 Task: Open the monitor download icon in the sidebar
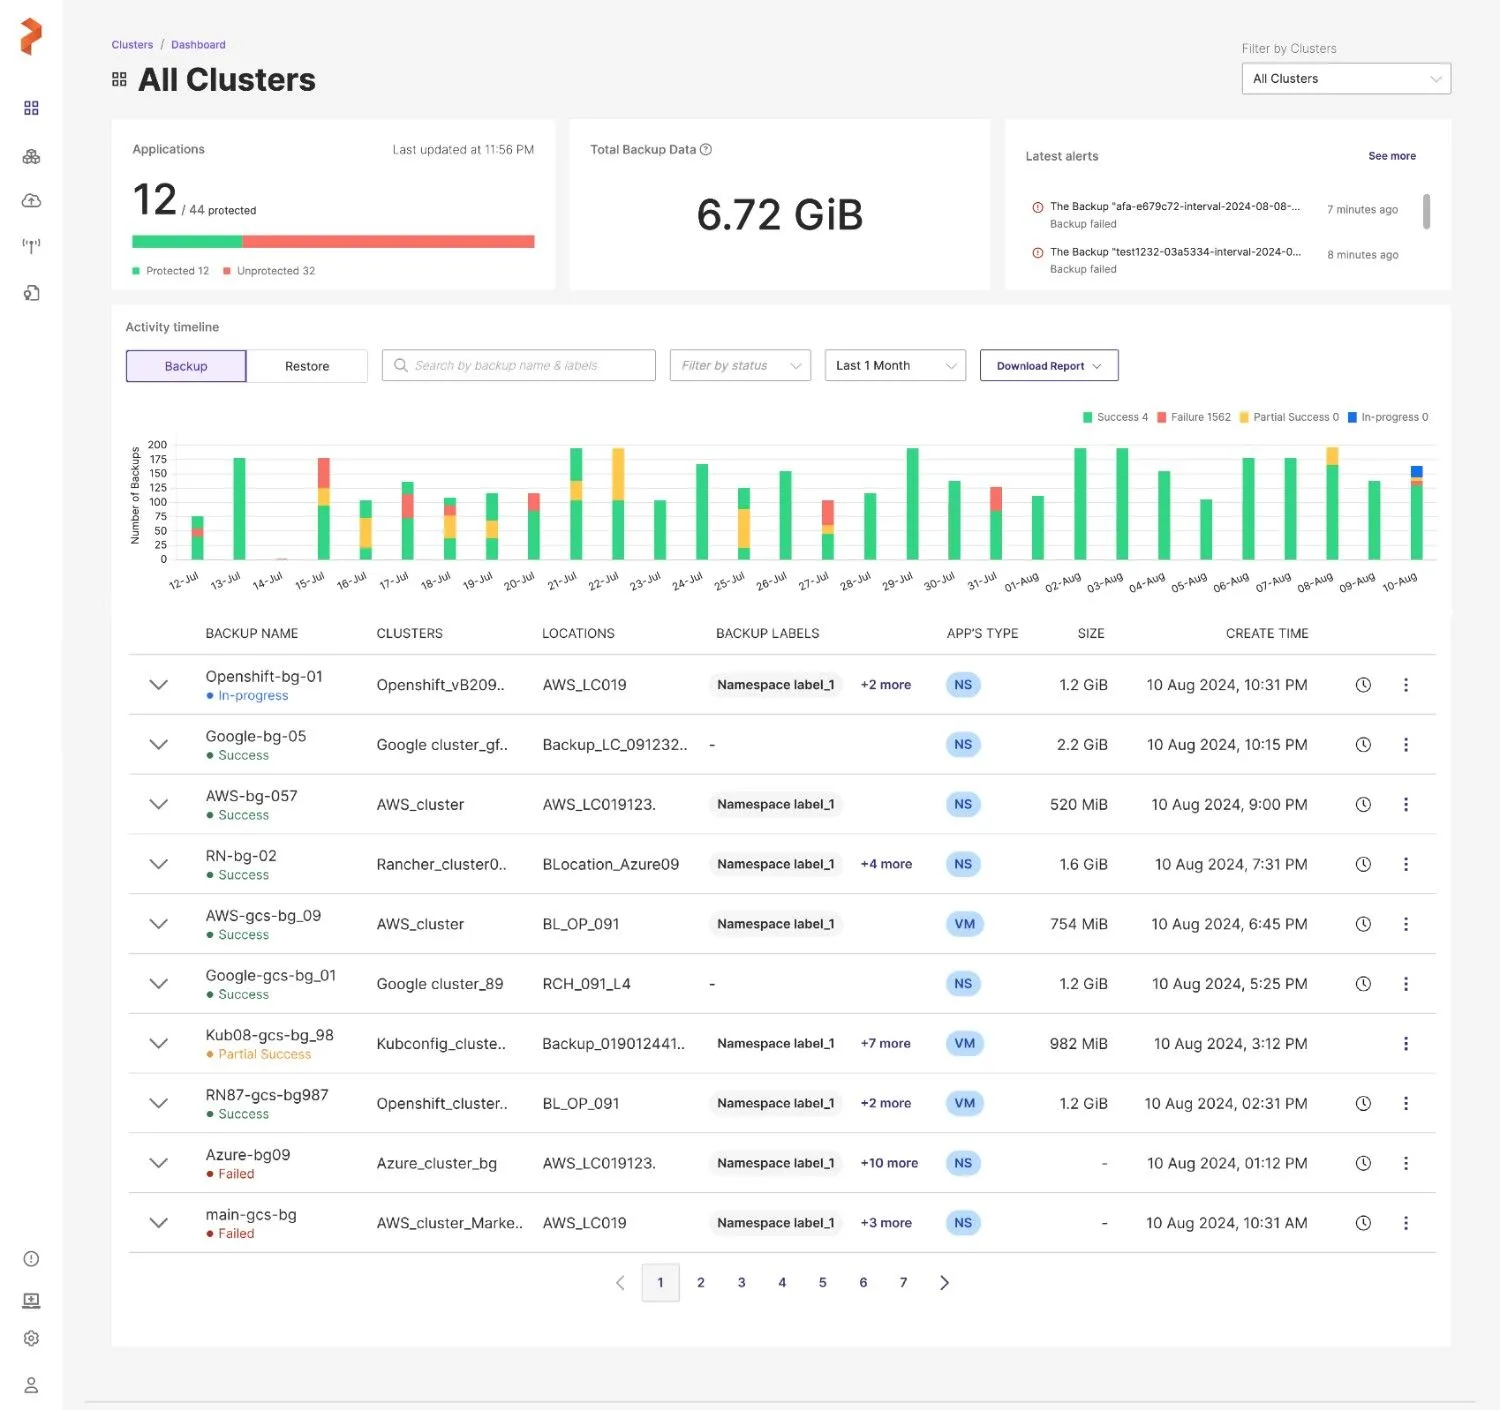coord(31,1300)
